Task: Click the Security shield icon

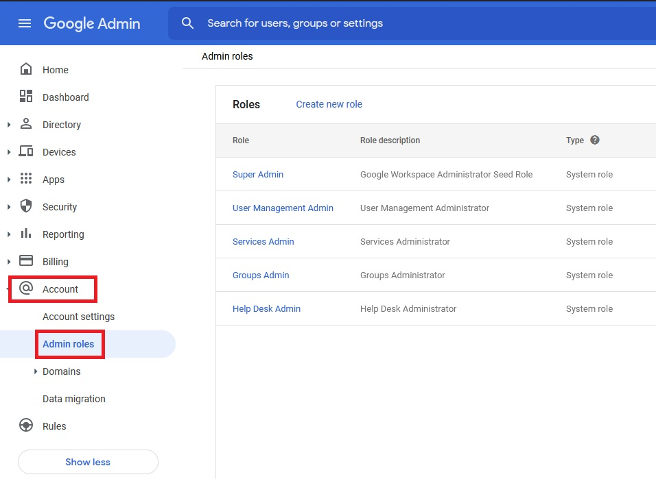Action: (26, 206)
